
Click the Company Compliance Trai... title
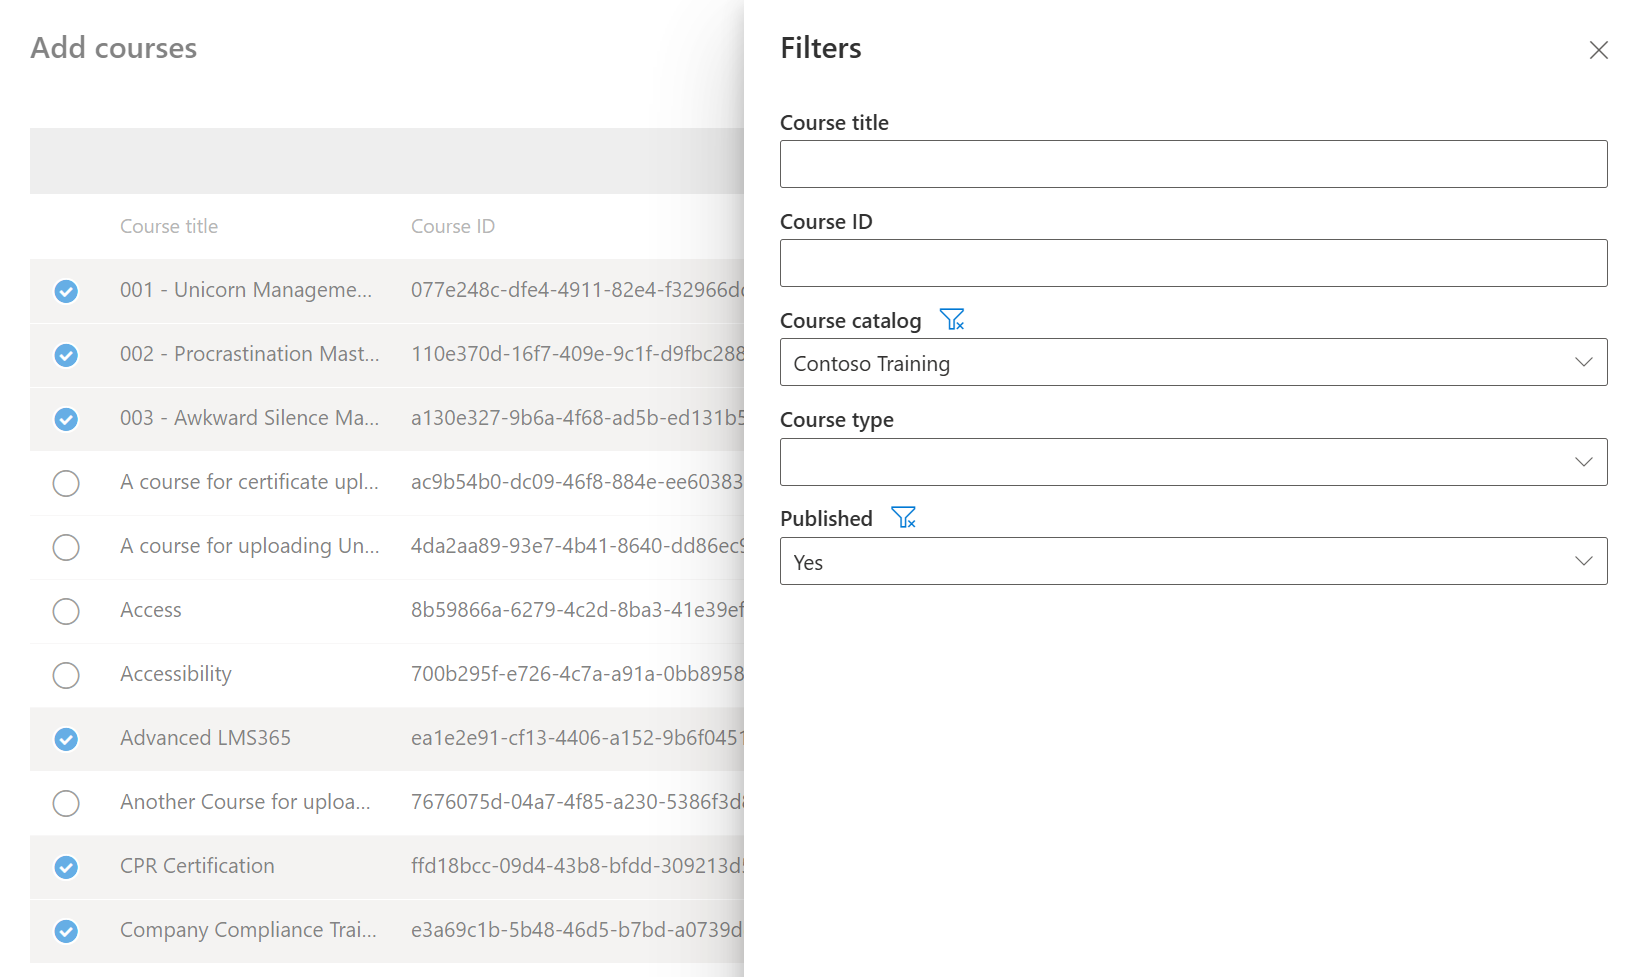[x=248, y=930]
